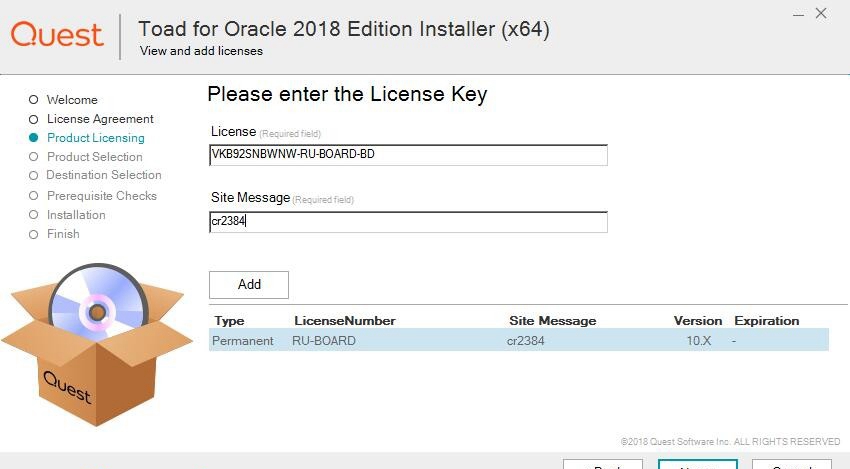Click the Quest box and disc image
Image resolution: width=850 pixels, height=469 pixels.
(98, 345)
